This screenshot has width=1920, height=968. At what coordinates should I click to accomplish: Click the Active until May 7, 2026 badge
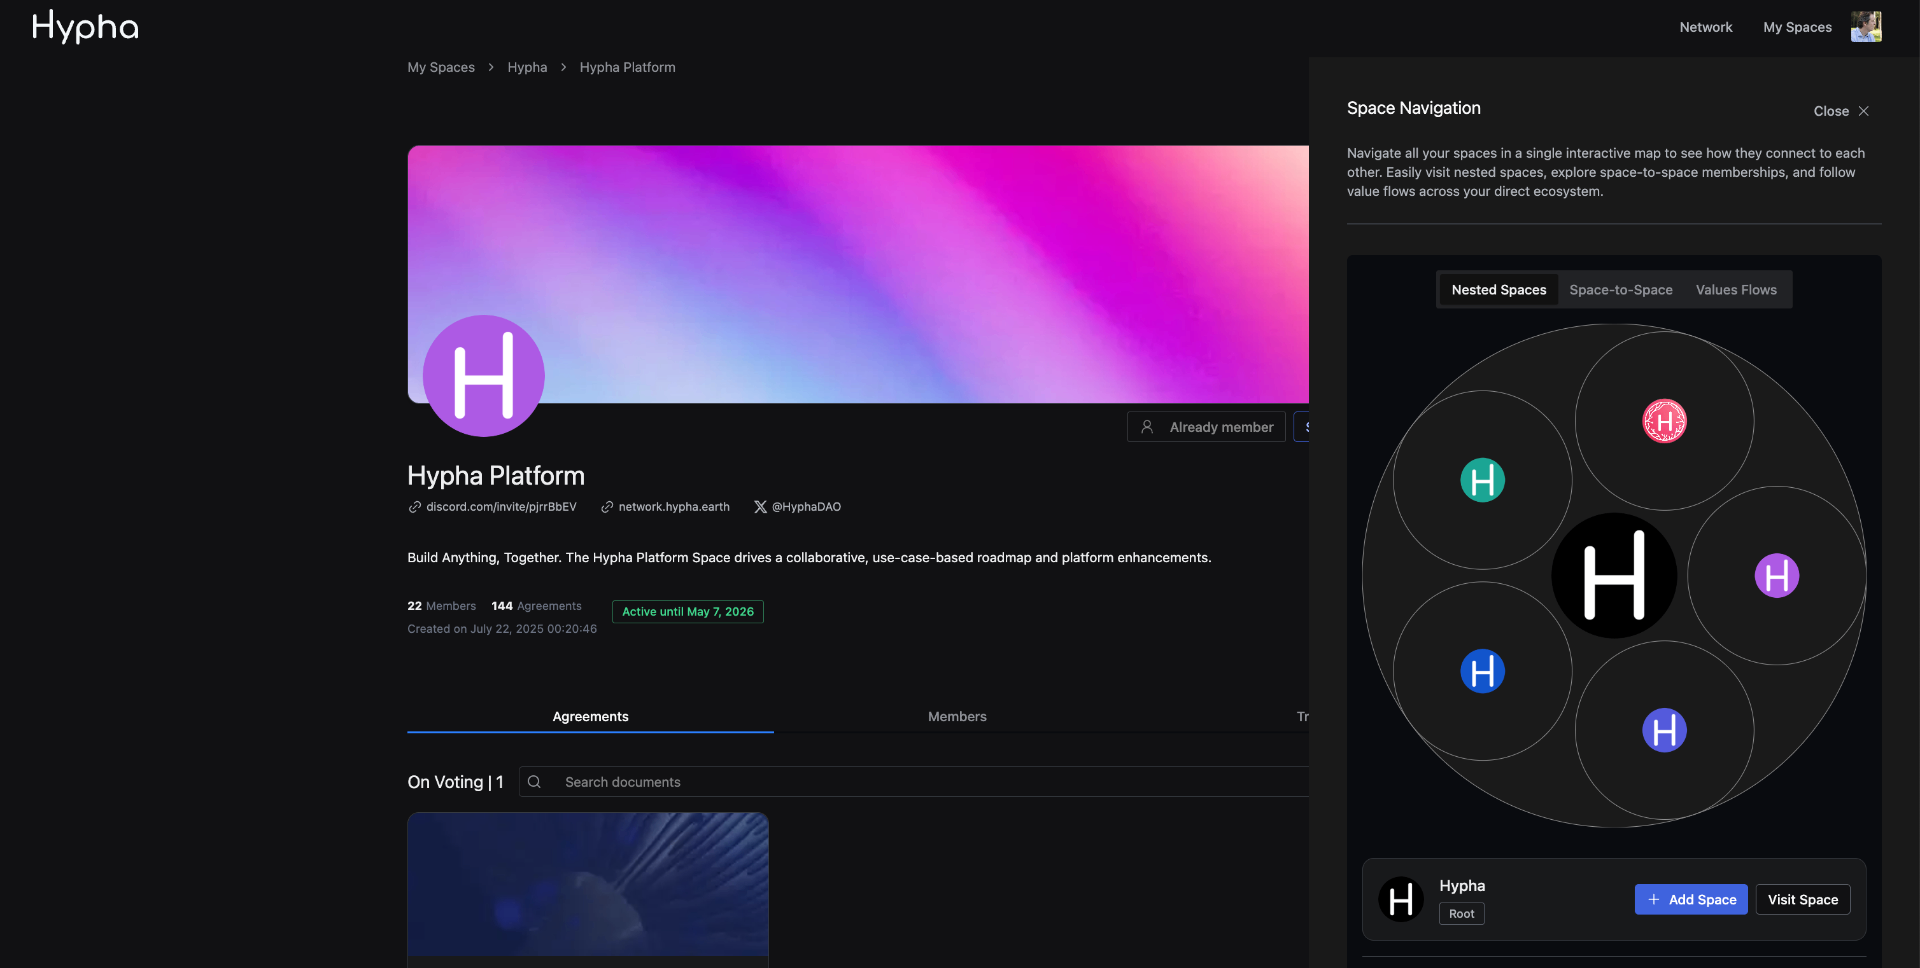(688, 612)
